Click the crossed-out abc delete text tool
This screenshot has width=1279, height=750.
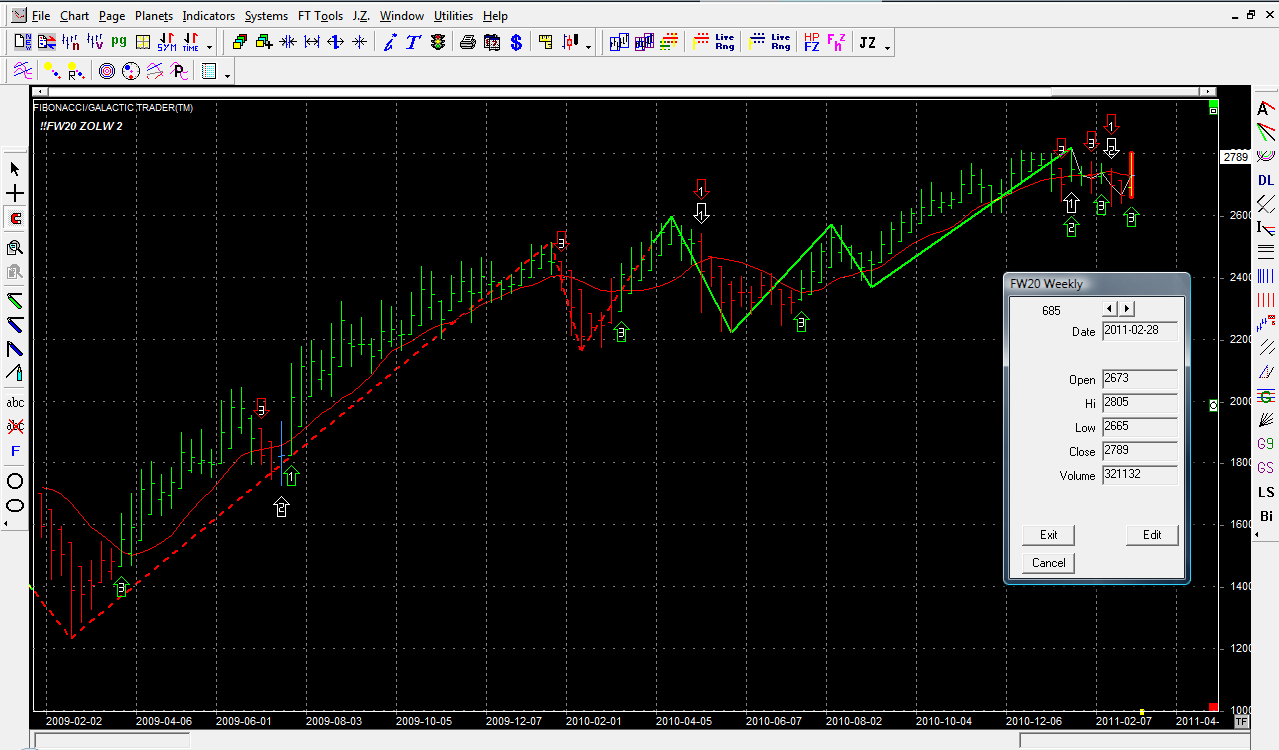pyautogui.click(x=15, y=426)
